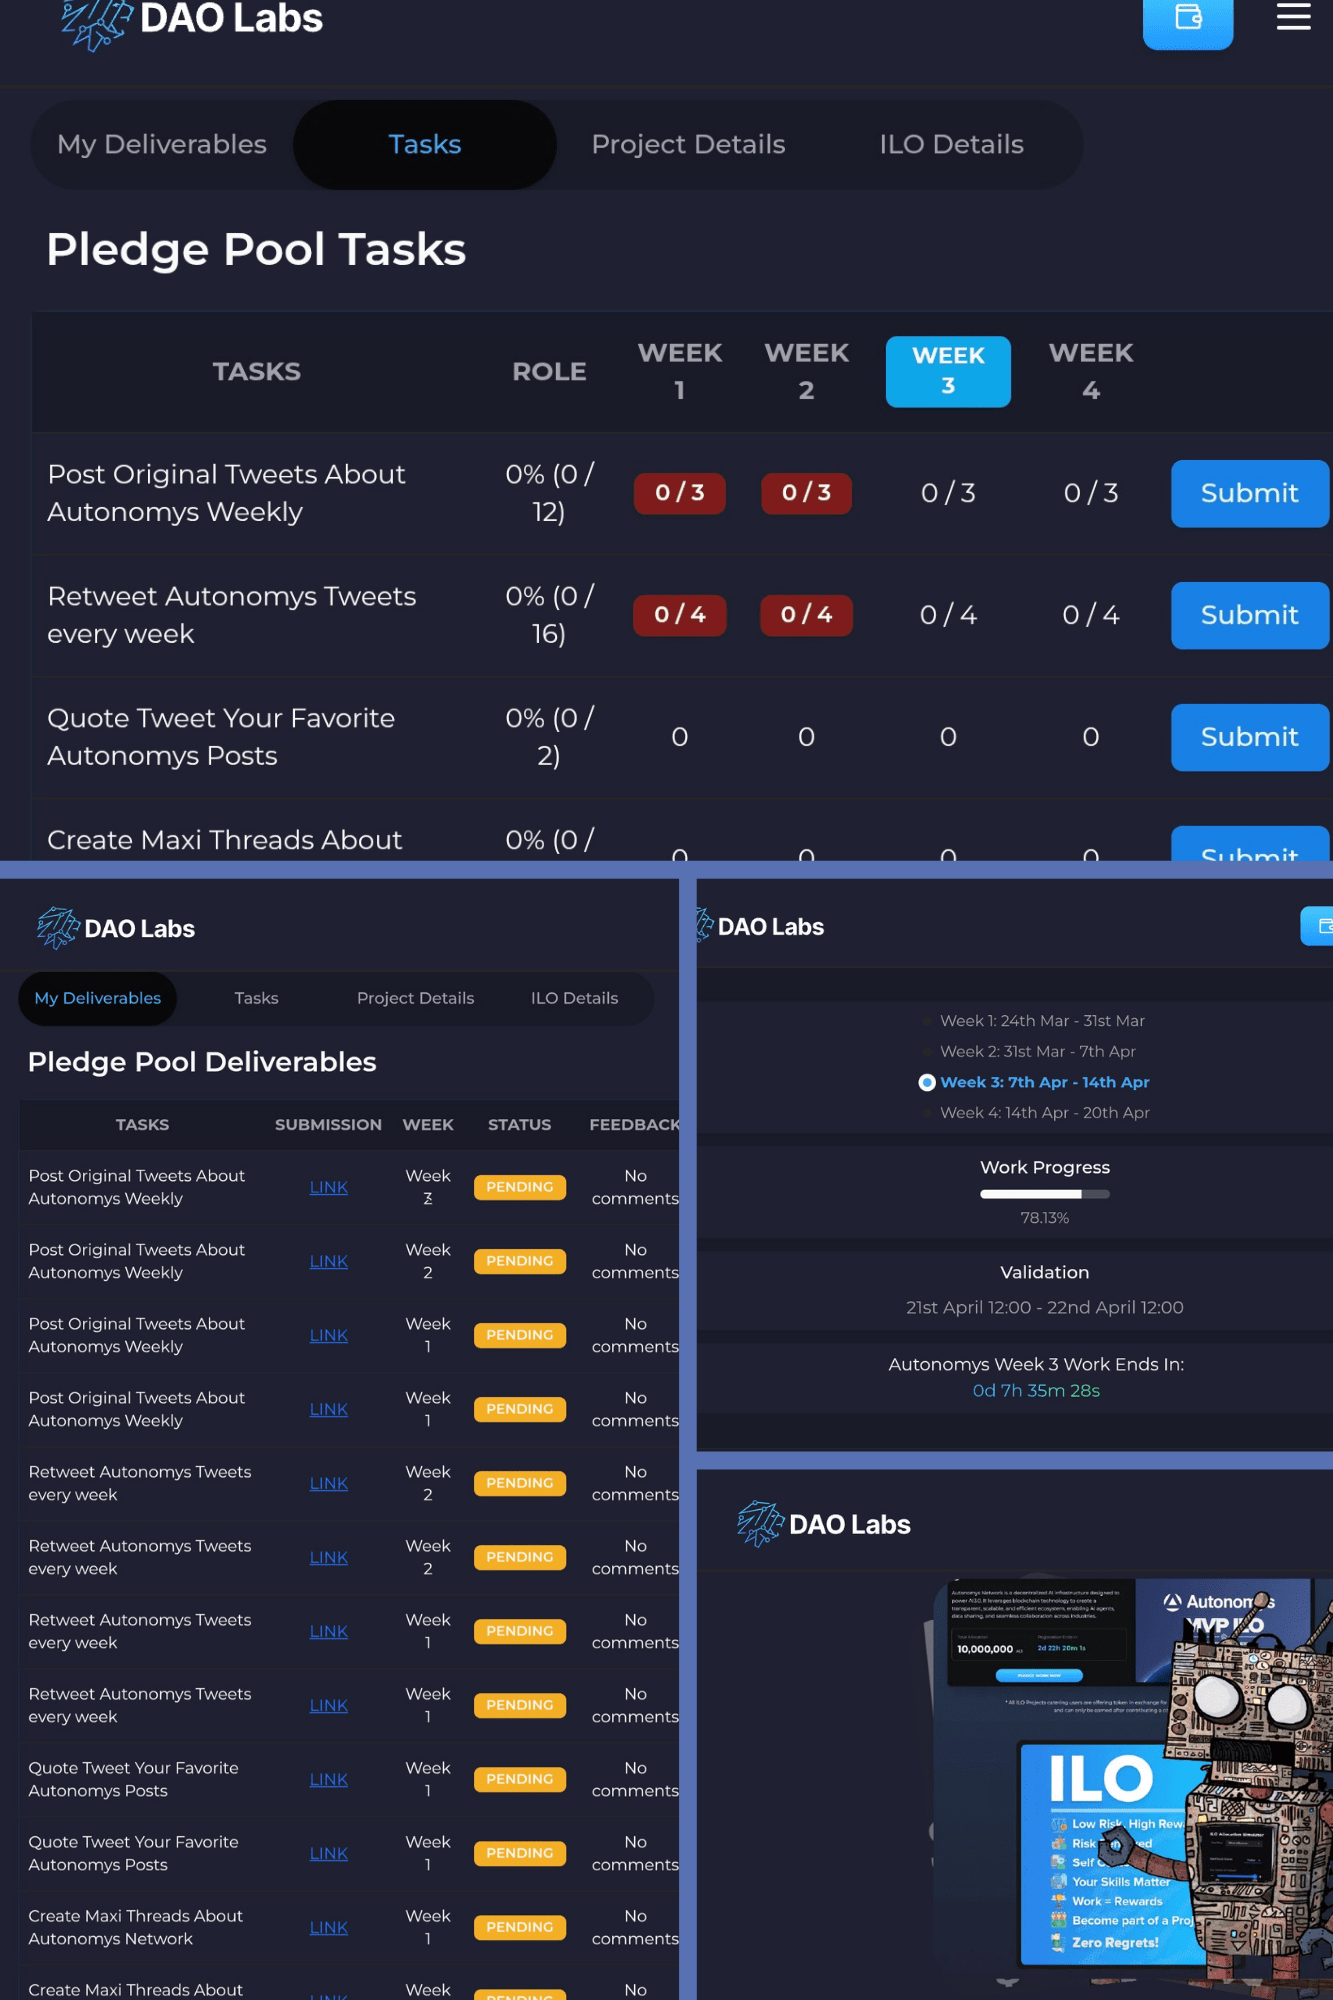Click STATUS column header in deliverables table
This screenshot has height=2000, width=1333.
click(519, 1125)
